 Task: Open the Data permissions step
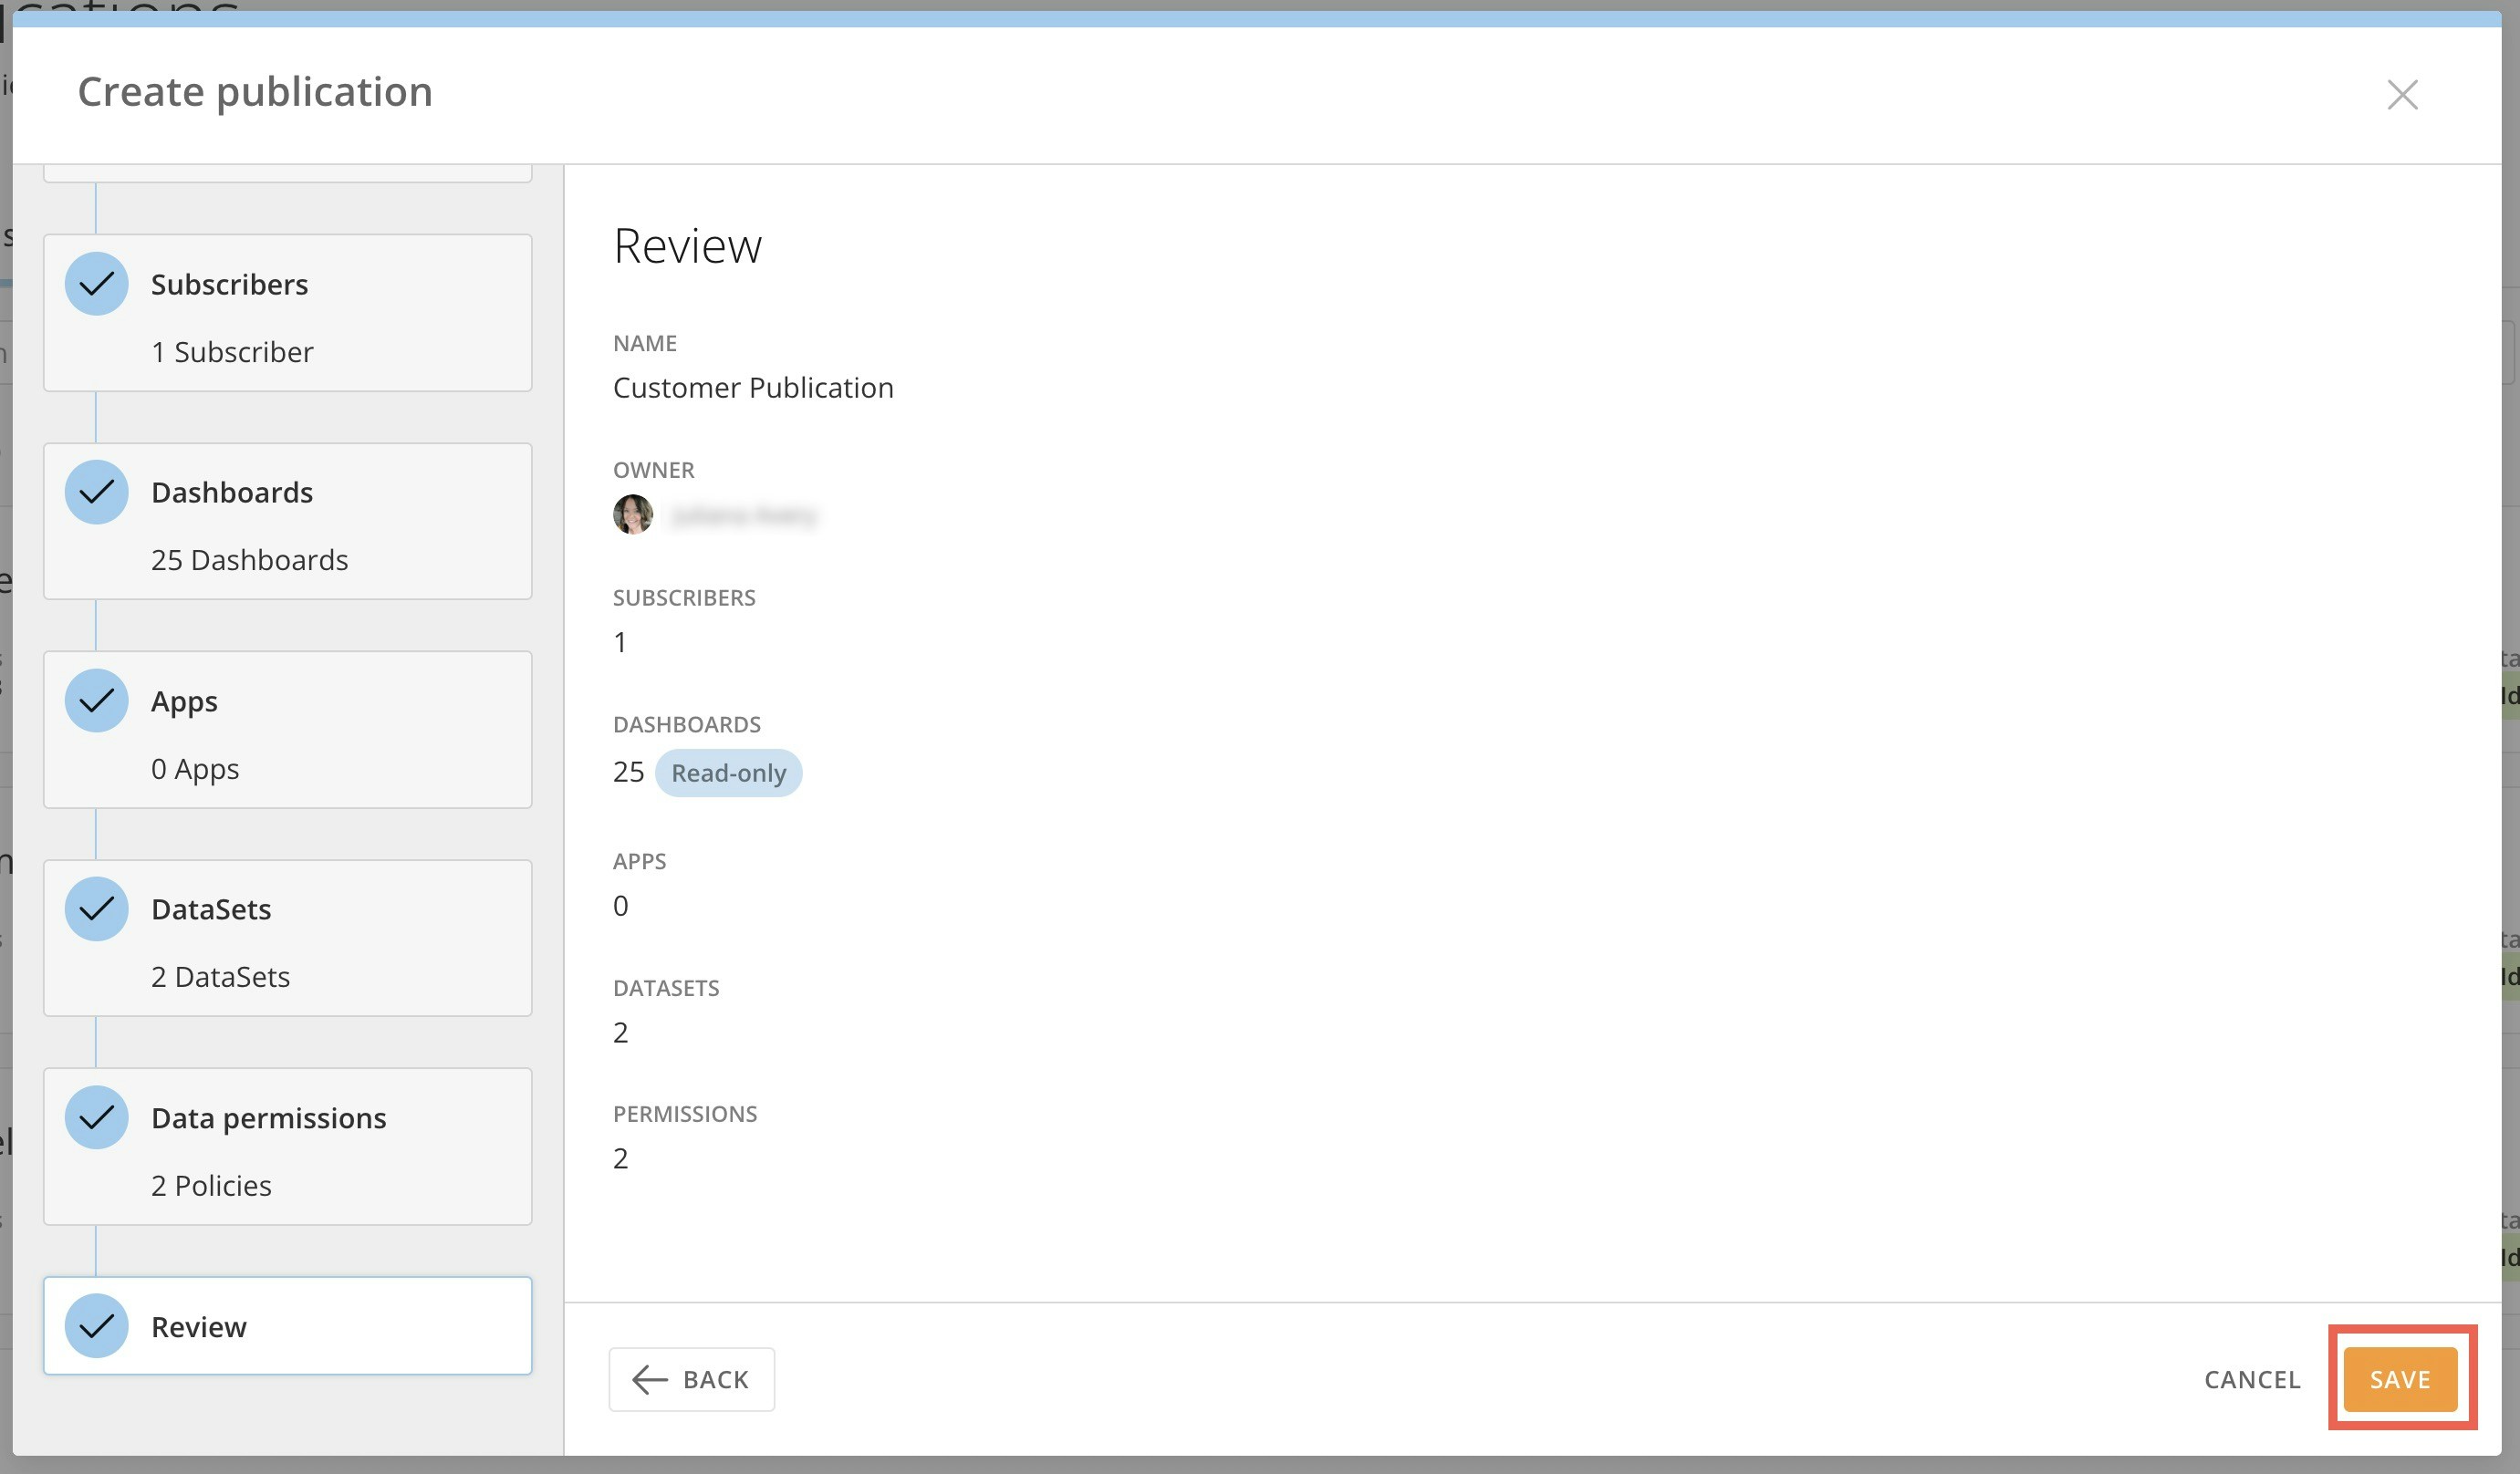pyautogui.click(x=288, y=1147)
